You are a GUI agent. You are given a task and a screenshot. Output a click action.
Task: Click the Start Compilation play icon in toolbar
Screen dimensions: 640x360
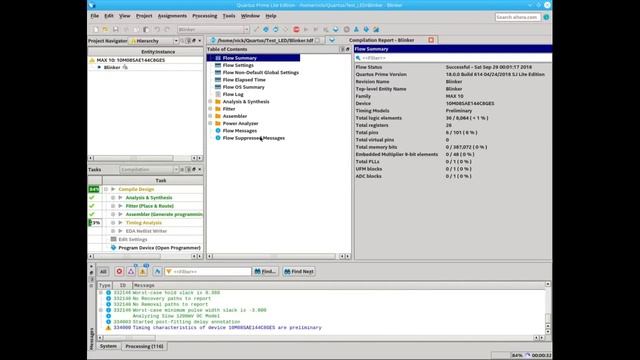click(306, 29)
